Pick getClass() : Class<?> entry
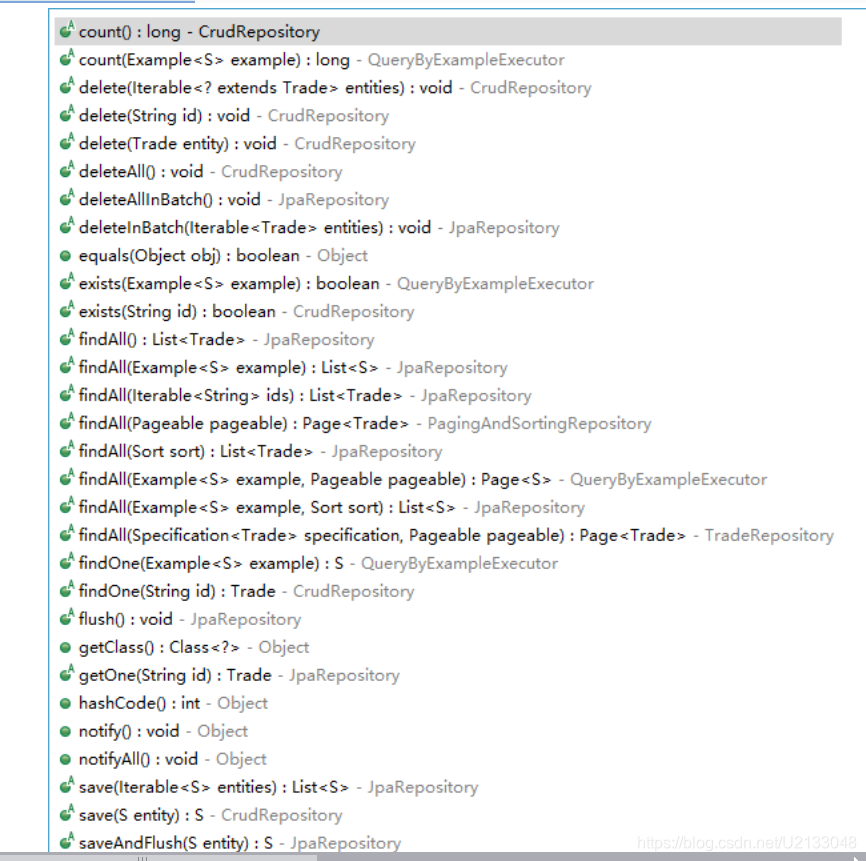This screenshot has height=861, width=866. tap(448, 647)
